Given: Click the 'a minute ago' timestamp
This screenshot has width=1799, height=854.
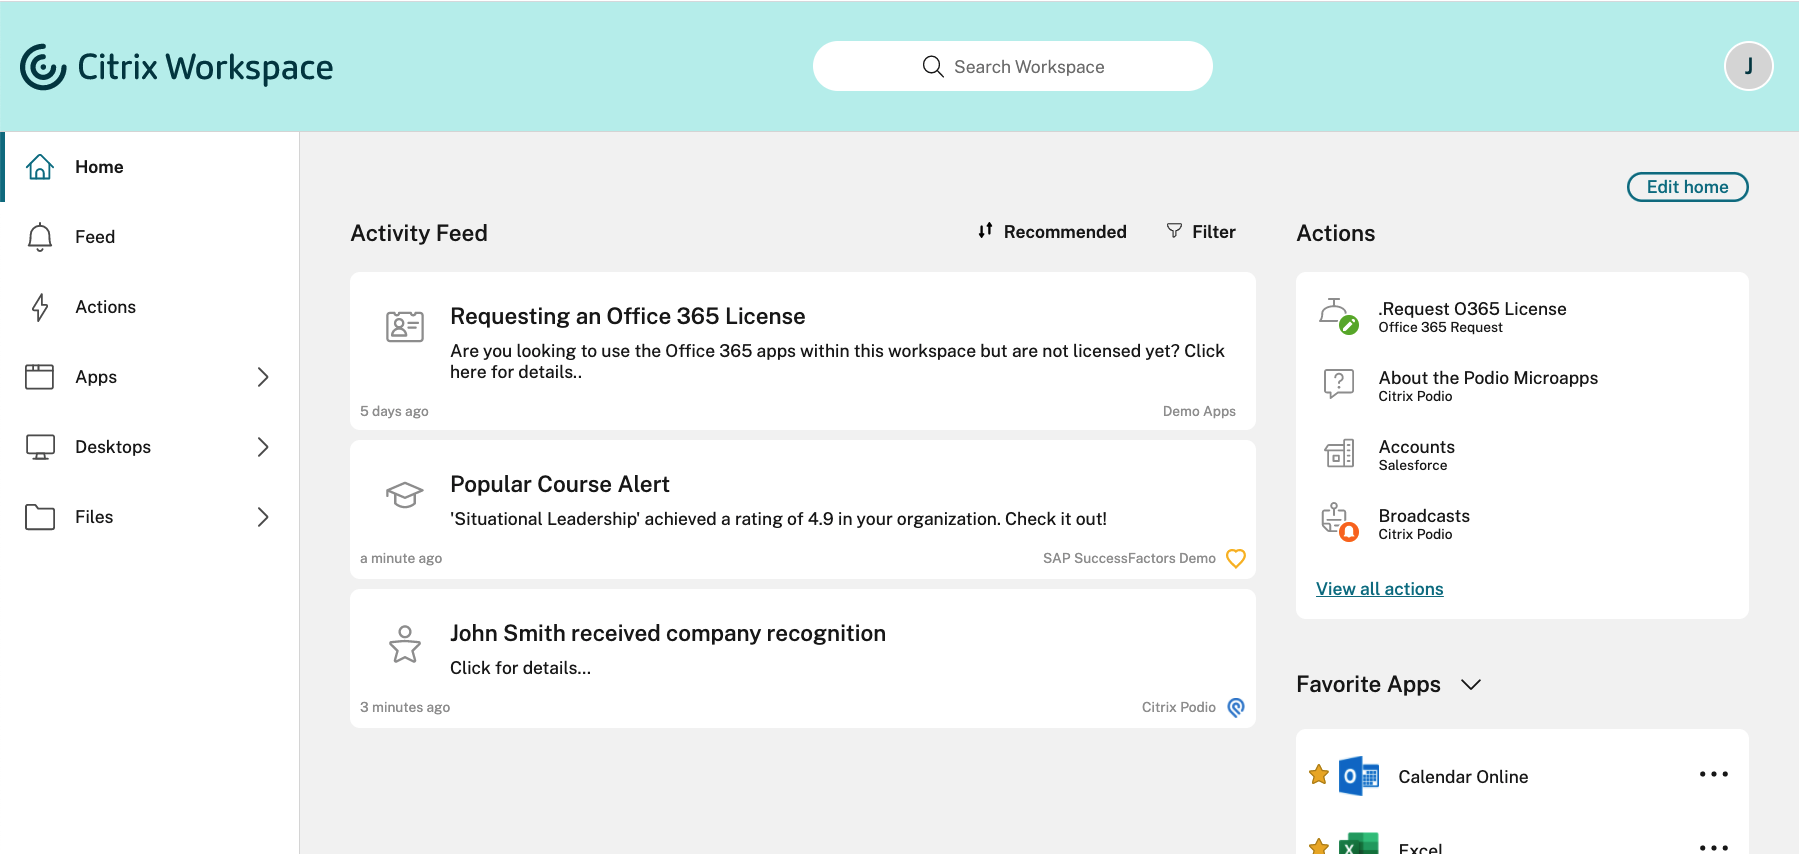Looking at the screenshot, I should [401, 558].
